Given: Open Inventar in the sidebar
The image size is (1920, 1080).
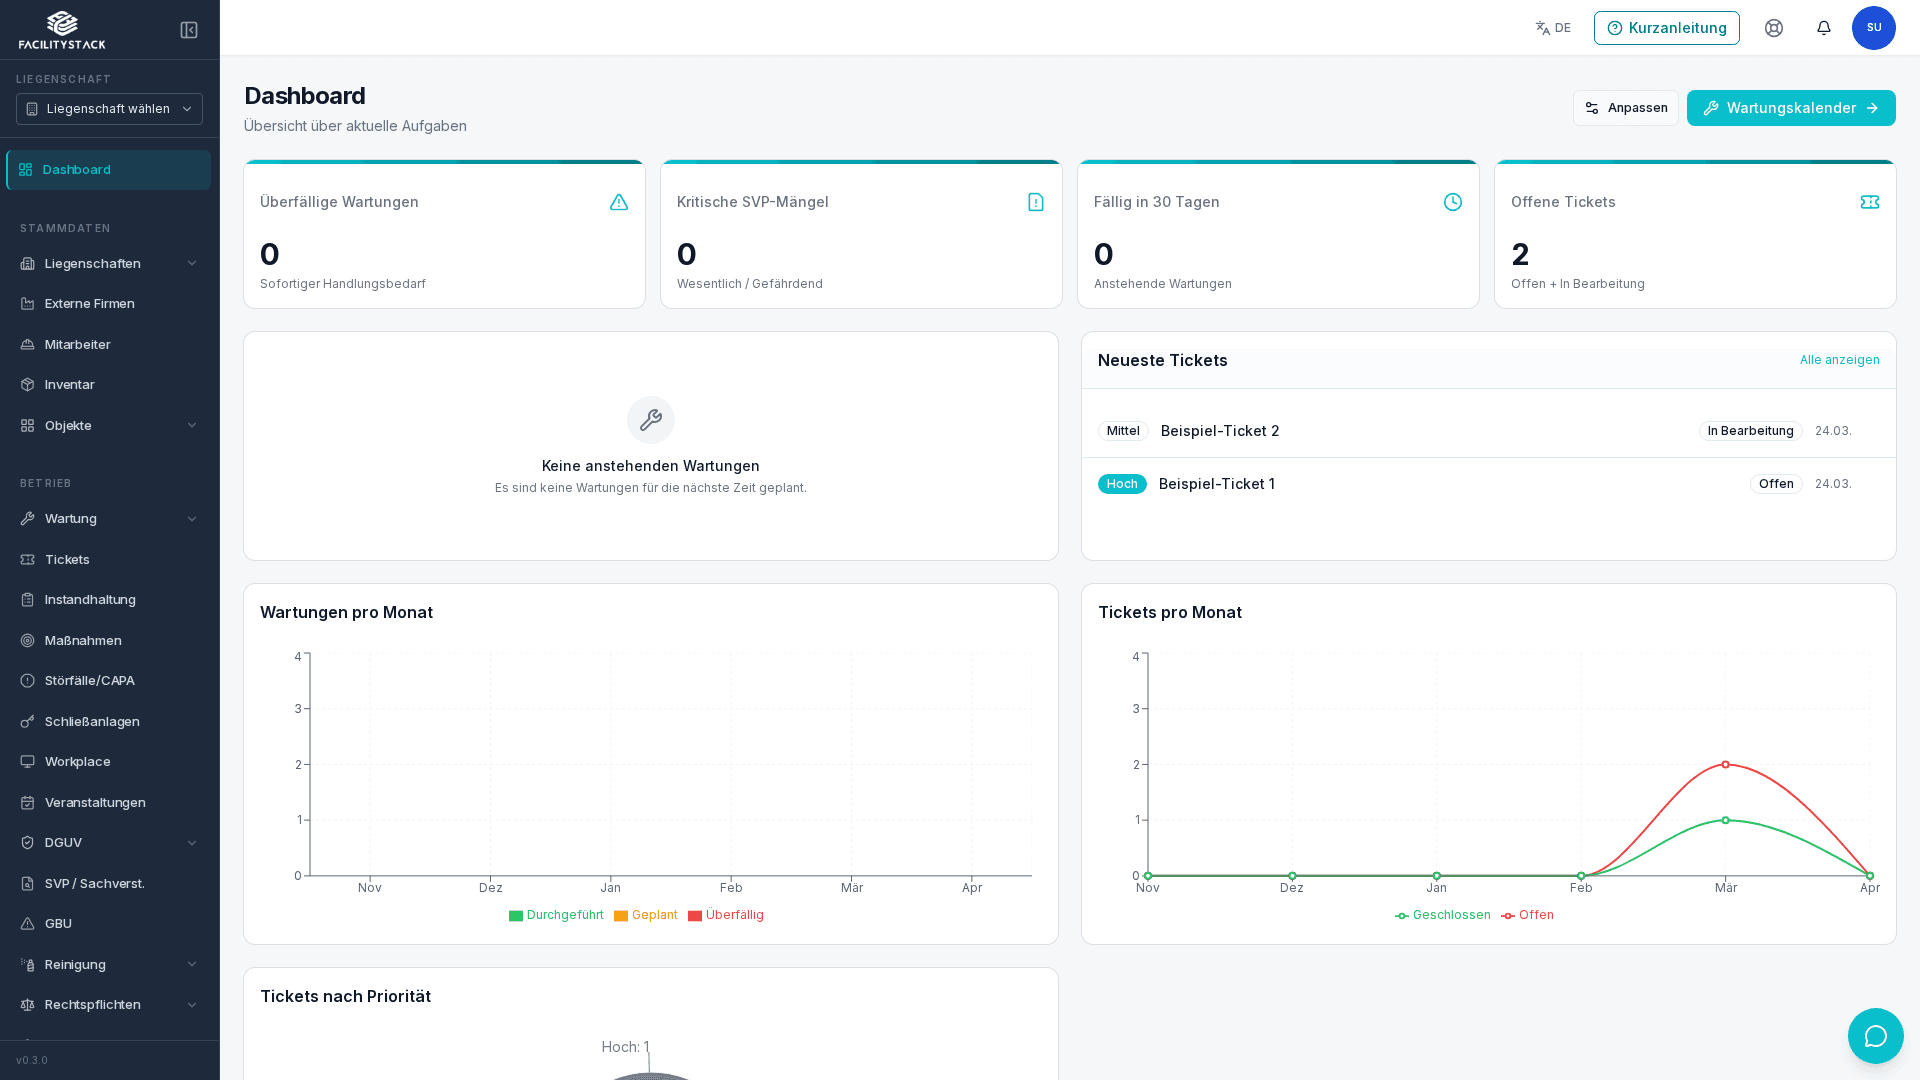Looking at the screenshot, I should [109, 384].
